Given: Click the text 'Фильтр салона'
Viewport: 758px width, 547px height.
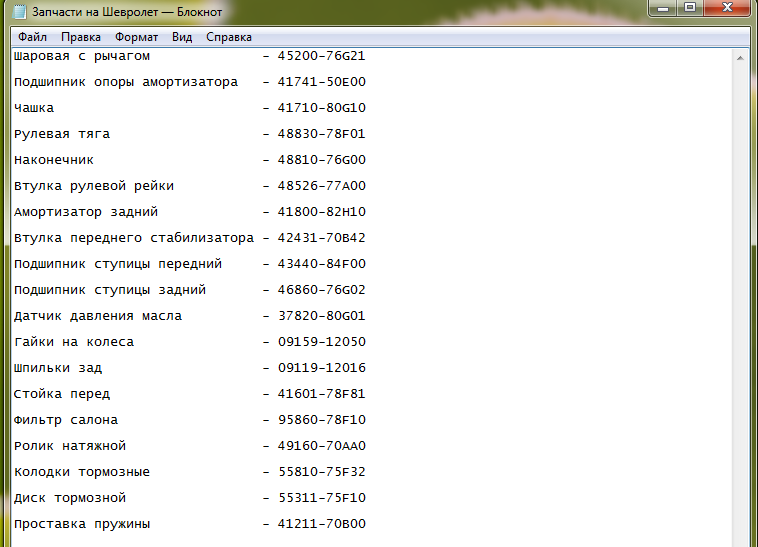Looking at the screenshot, I should 66,420.
